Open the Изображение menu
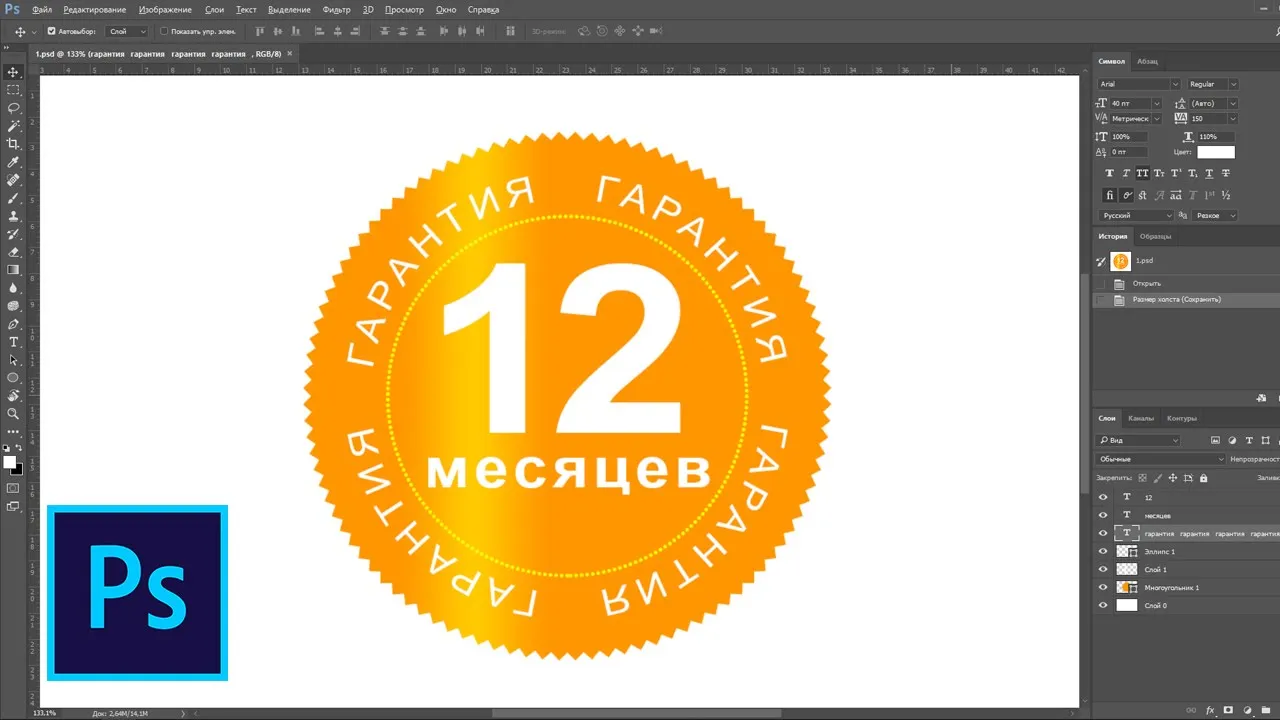Viewport: 1280px width, 720px height. (166, 10)
